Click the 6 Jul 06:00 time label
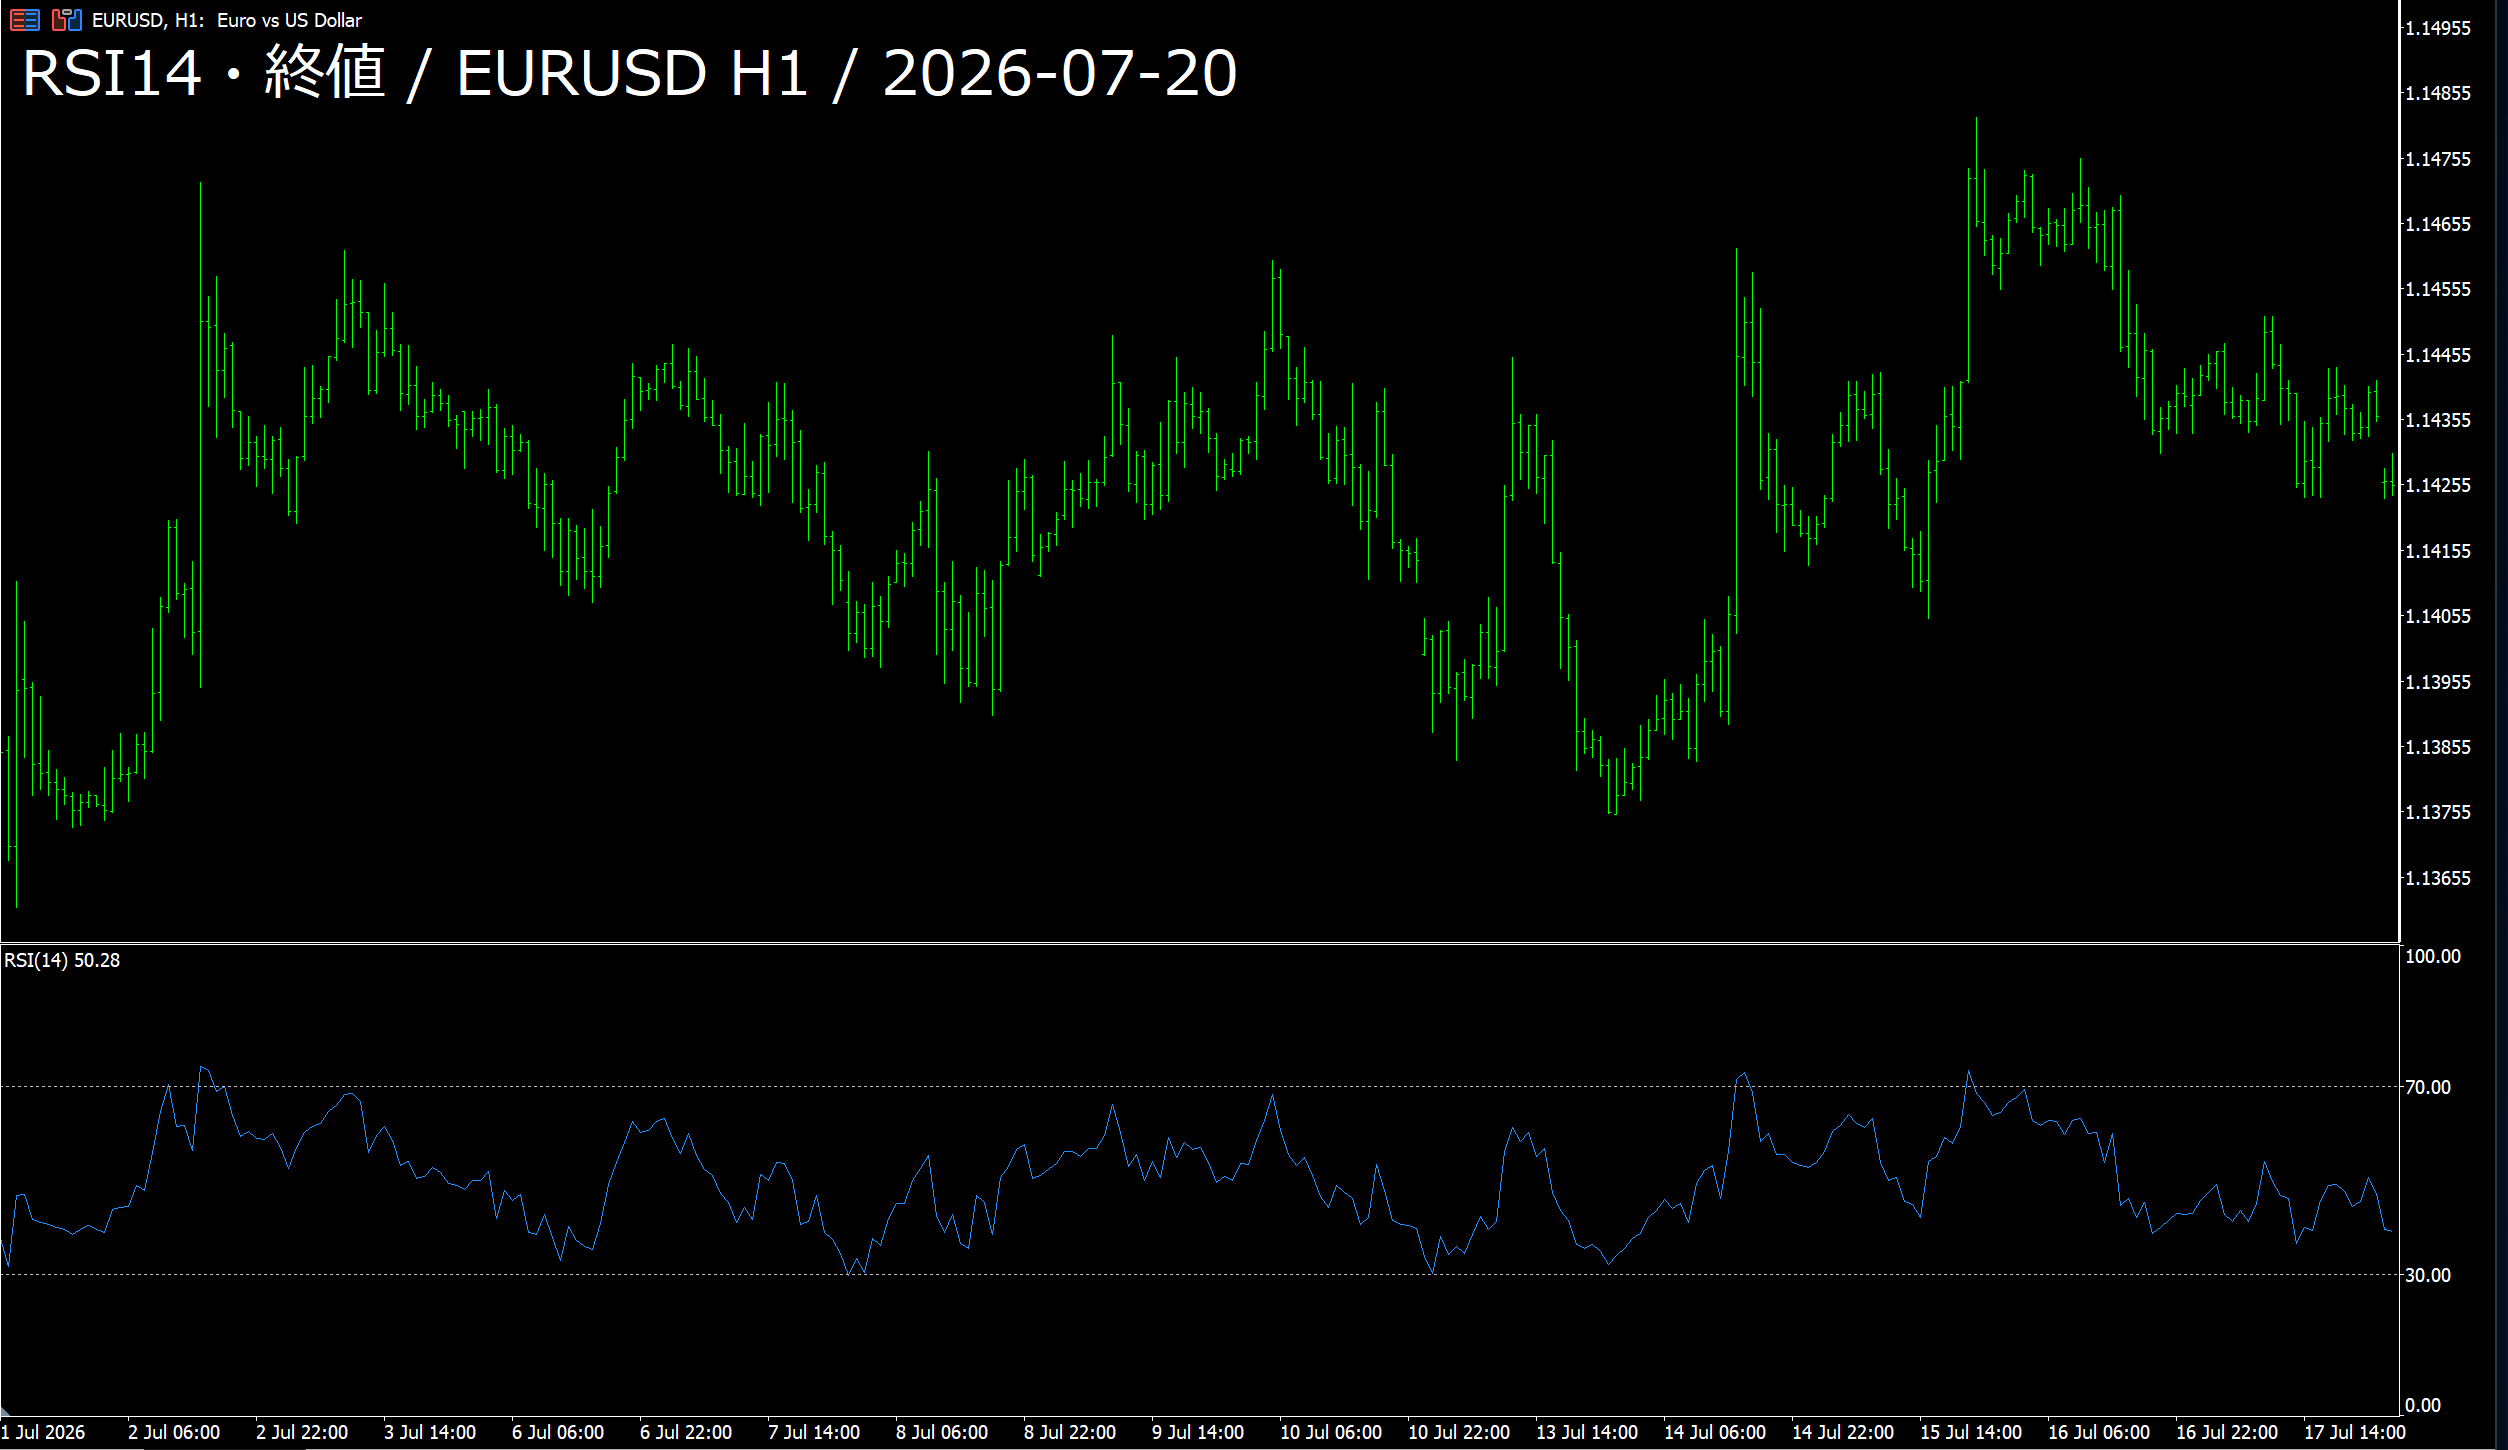2508x1450 pixels. pos(558,1432)
